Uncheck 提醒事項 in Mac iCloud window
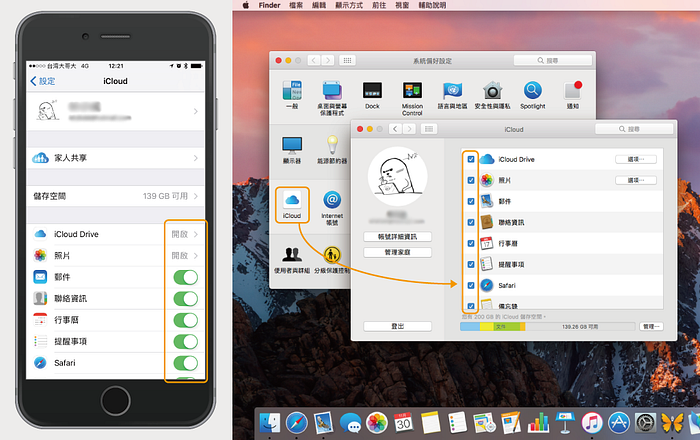The height and width of the screenshot is (440, 700). click(x=471, y=264)
